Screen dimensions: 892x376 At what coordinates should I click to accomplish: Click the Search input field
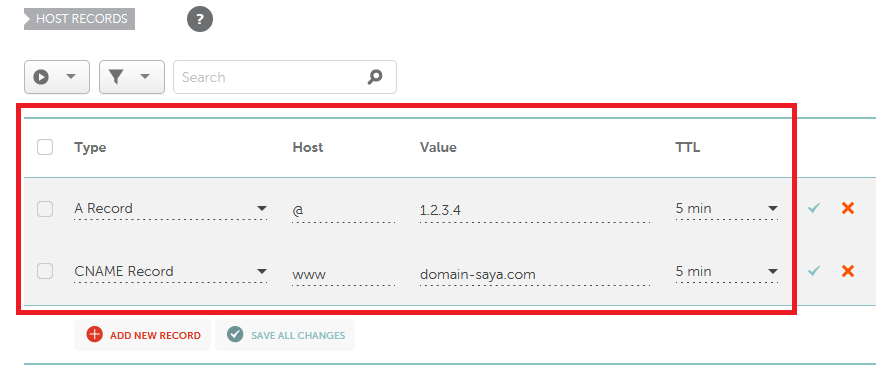[x=284, y=77]
